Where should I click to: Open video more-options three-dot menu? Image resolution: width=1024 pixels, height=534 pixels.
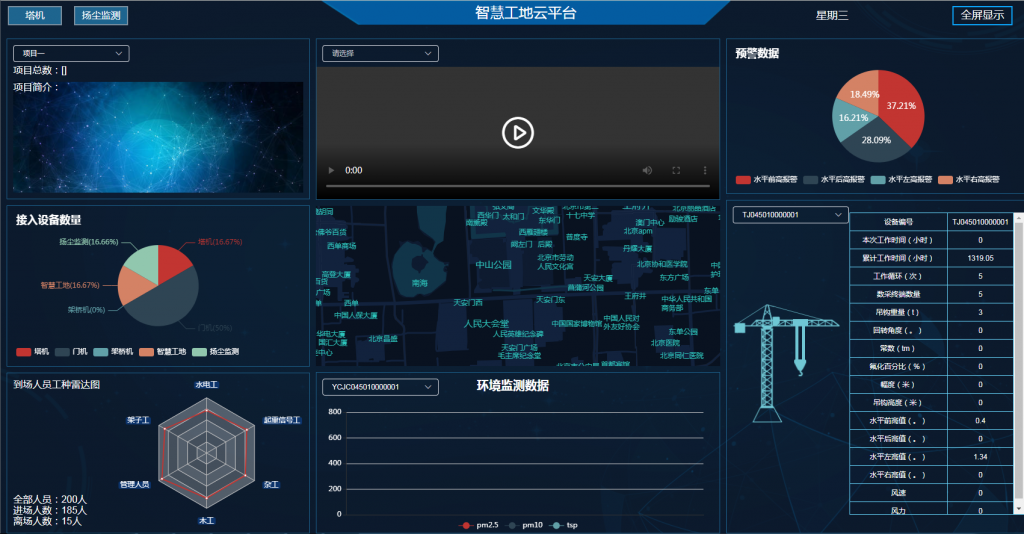(705, 170)
